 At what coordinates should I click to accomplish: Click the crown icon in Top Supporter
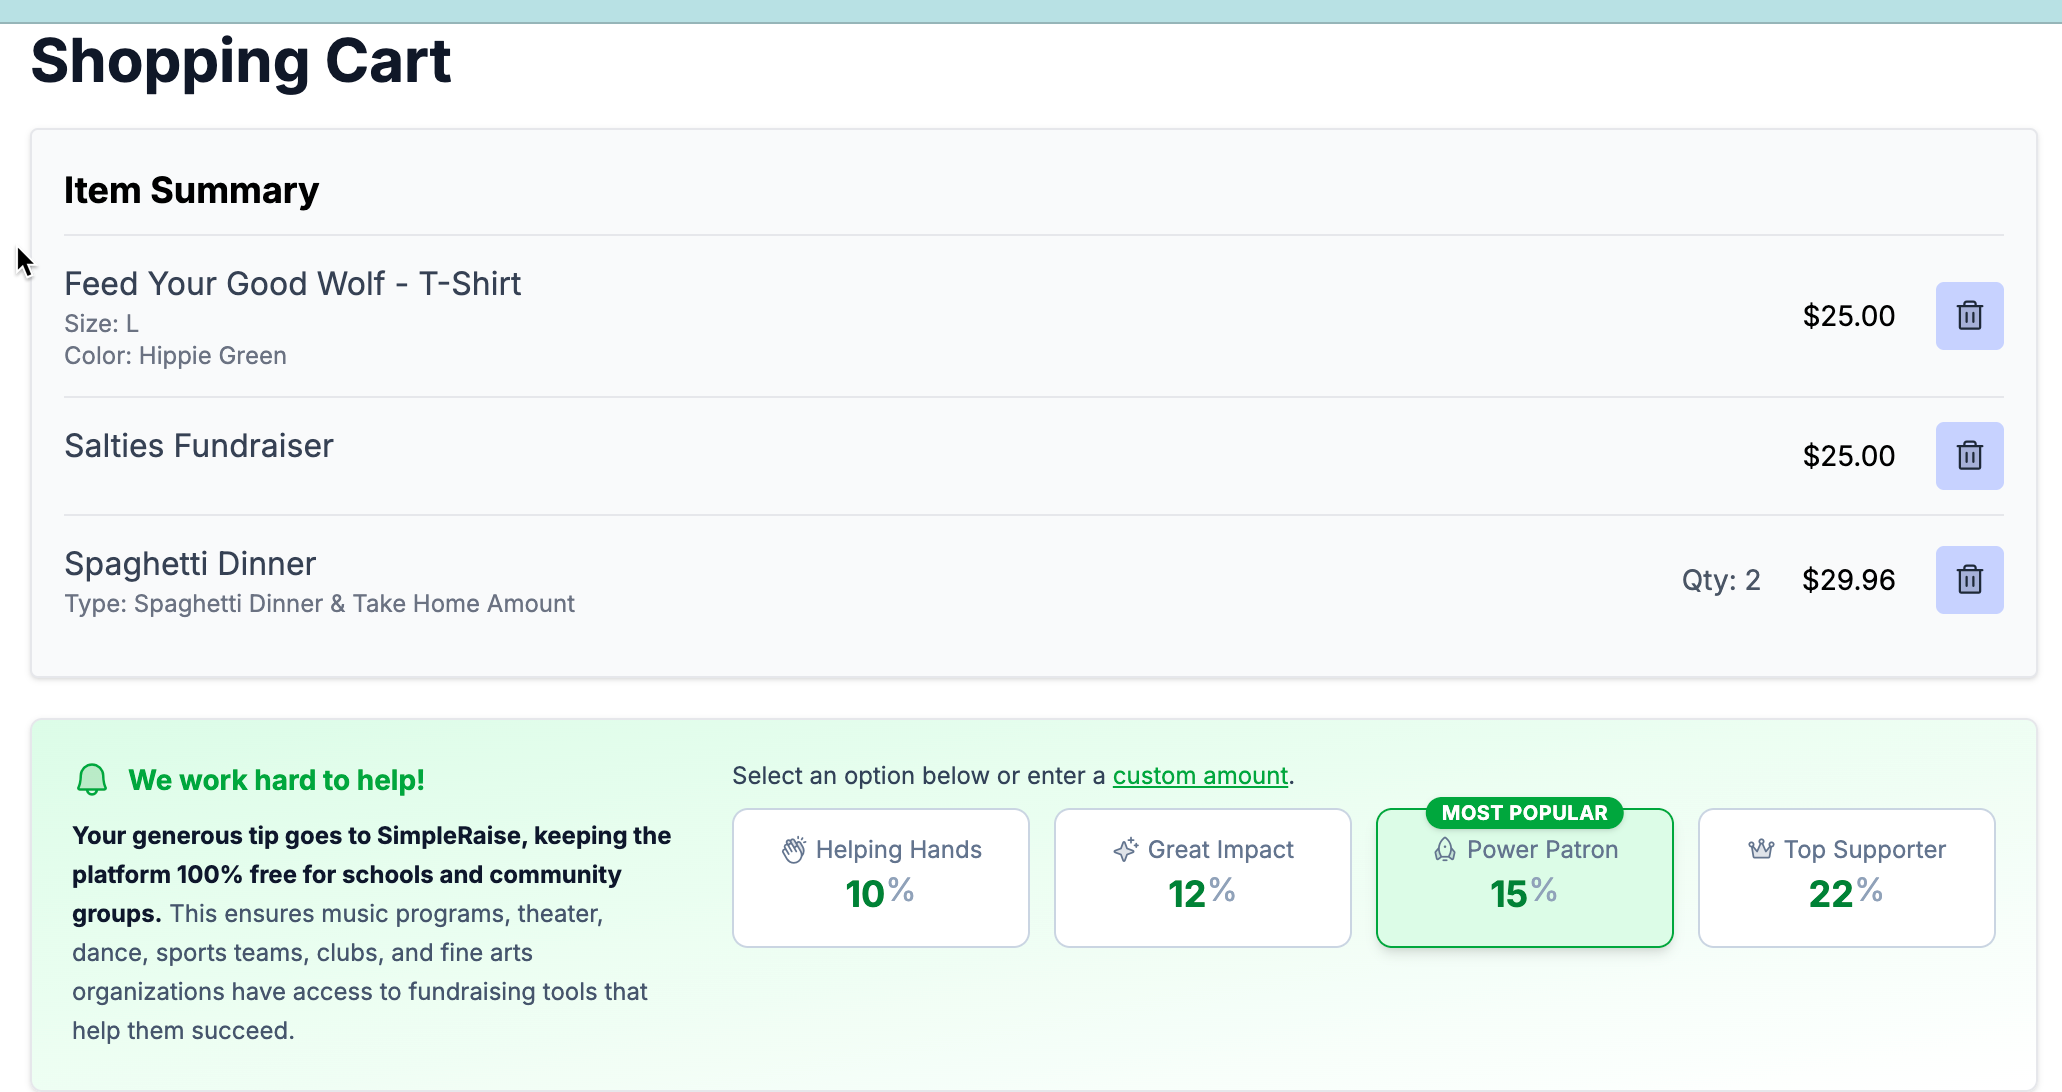pos(1761,850)
